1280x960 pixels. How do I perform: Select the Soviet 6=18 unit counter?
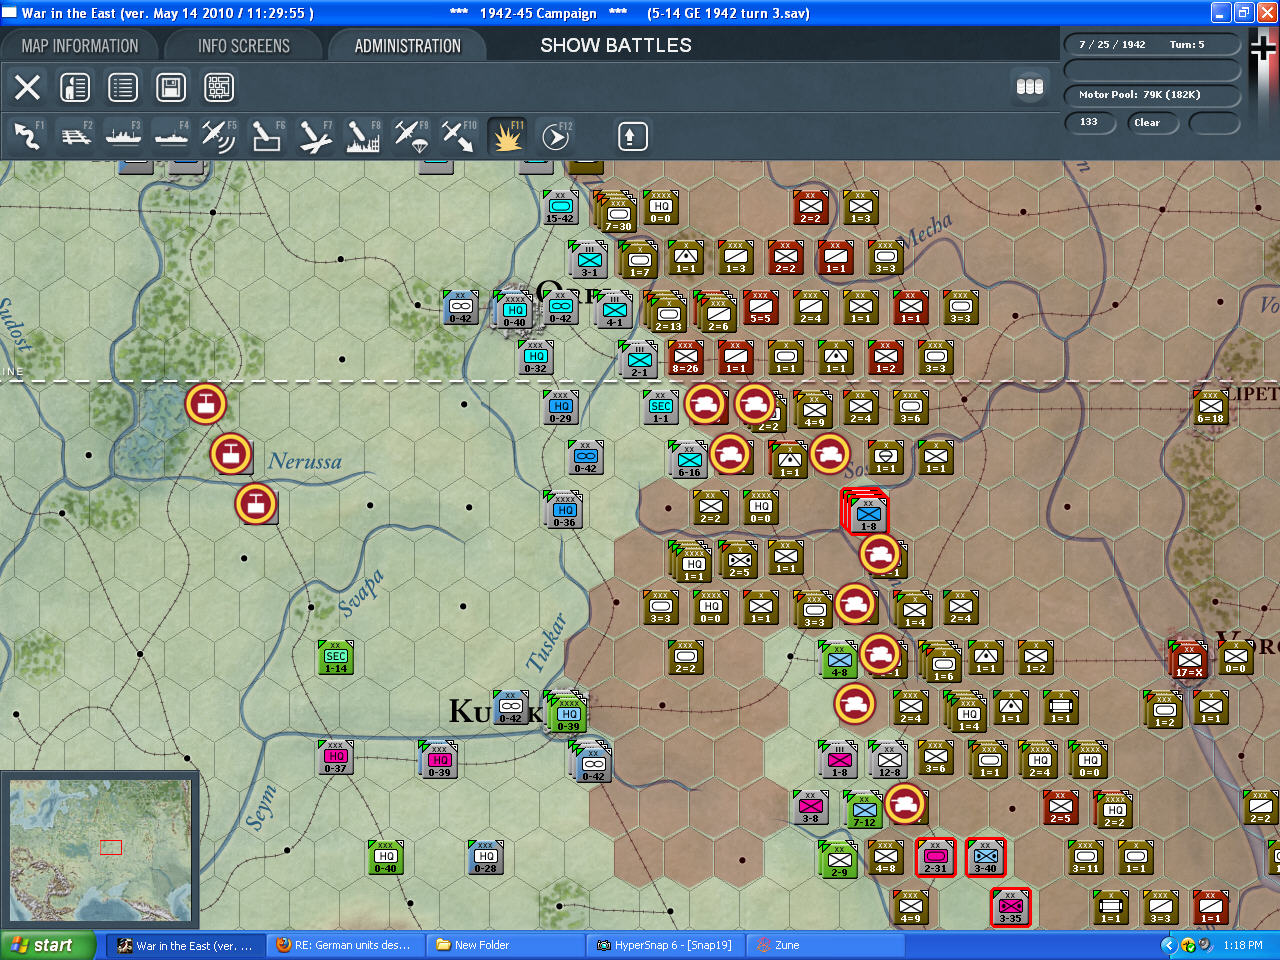point(1211,407)
